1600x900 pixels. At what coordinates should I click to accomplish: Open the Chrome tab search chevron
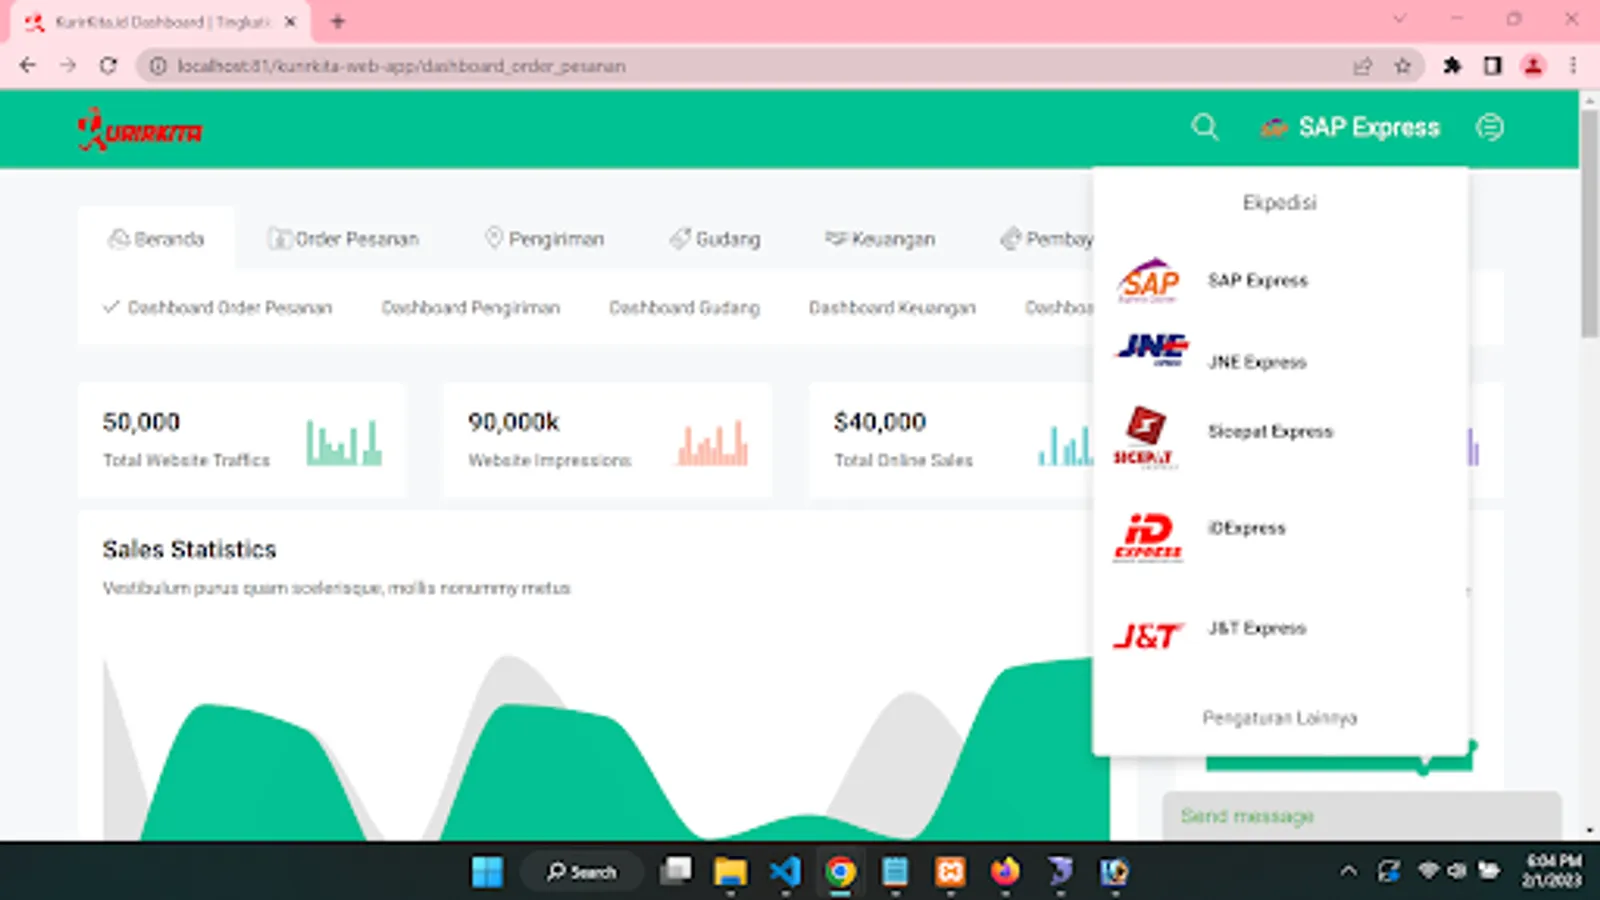(1400, 19)
